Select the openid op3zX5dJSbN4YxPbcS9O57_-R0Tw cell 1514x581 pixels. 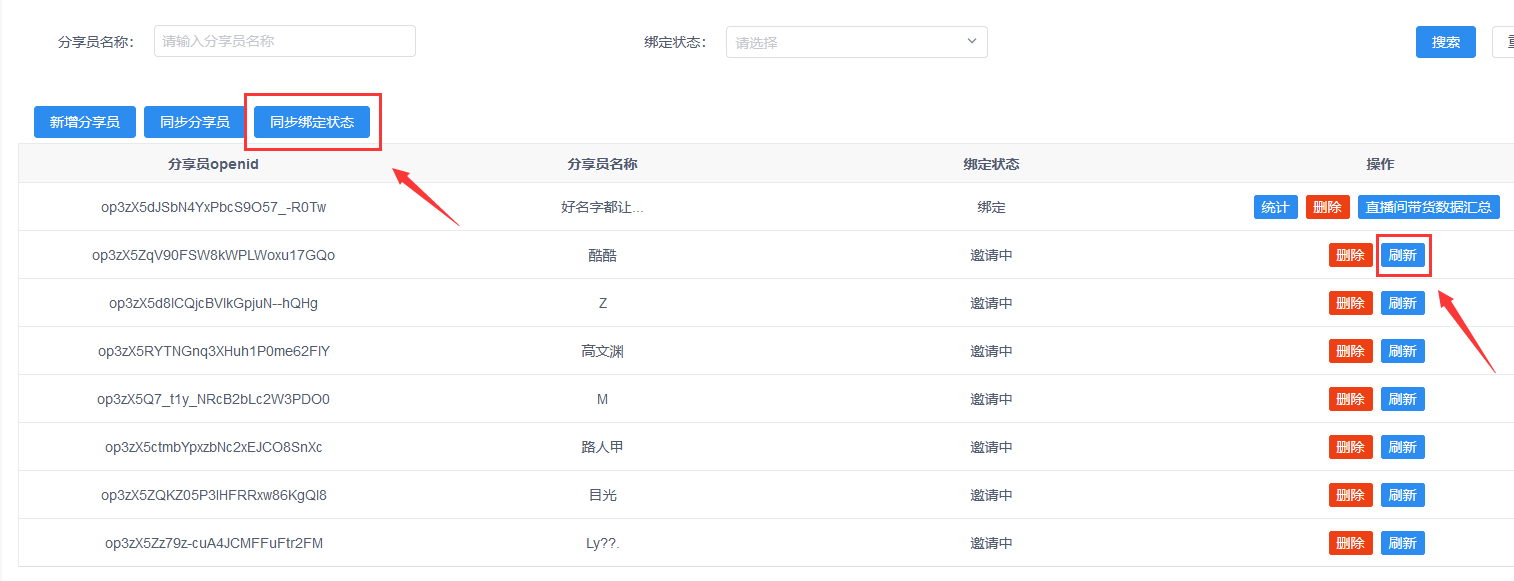click(x=214, y=207)
